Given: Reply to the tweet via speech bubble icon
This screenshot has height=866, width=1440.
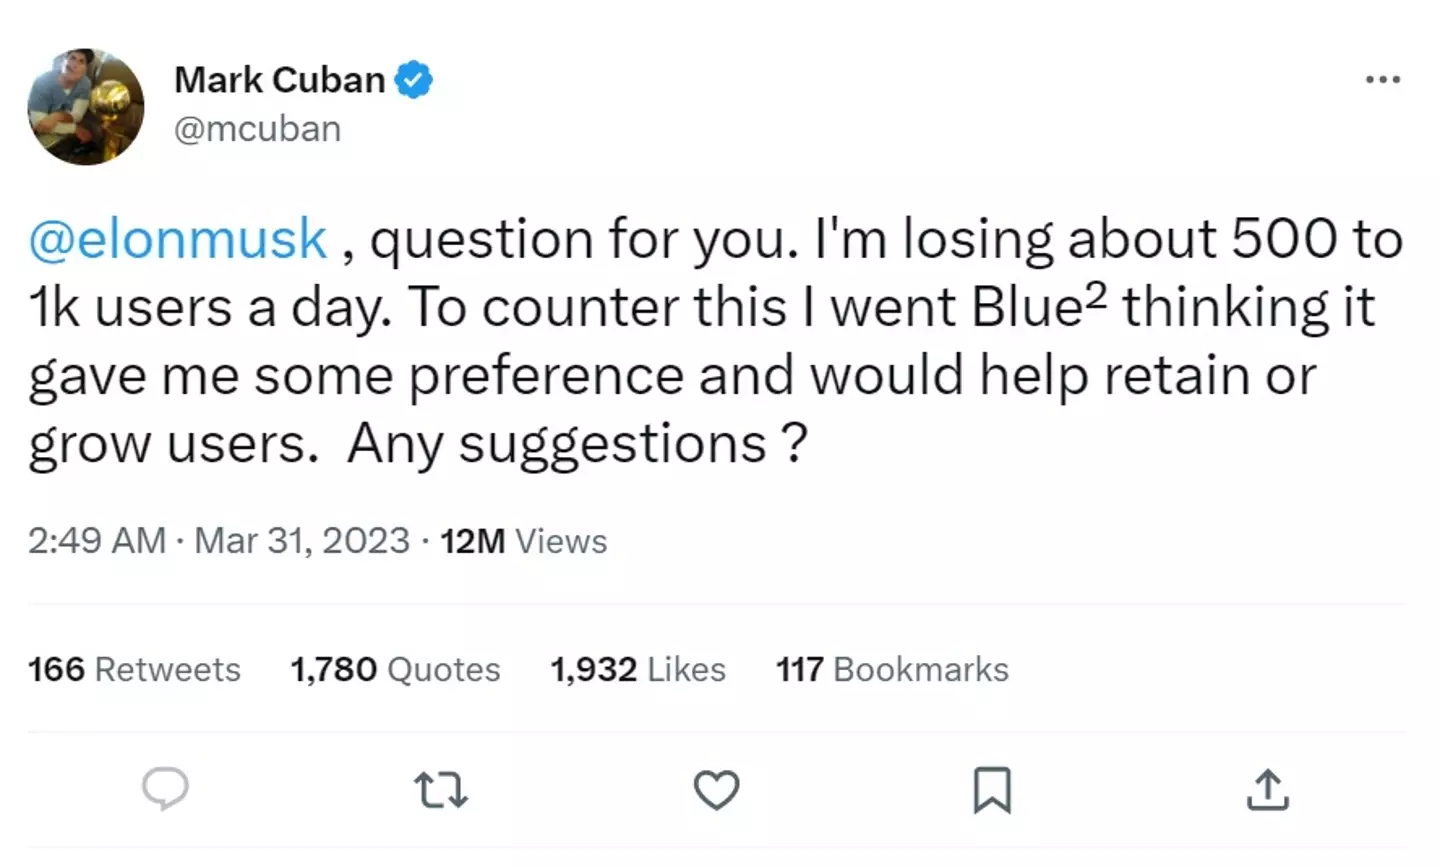Looking at the screenshot, I should coord(165,789).
